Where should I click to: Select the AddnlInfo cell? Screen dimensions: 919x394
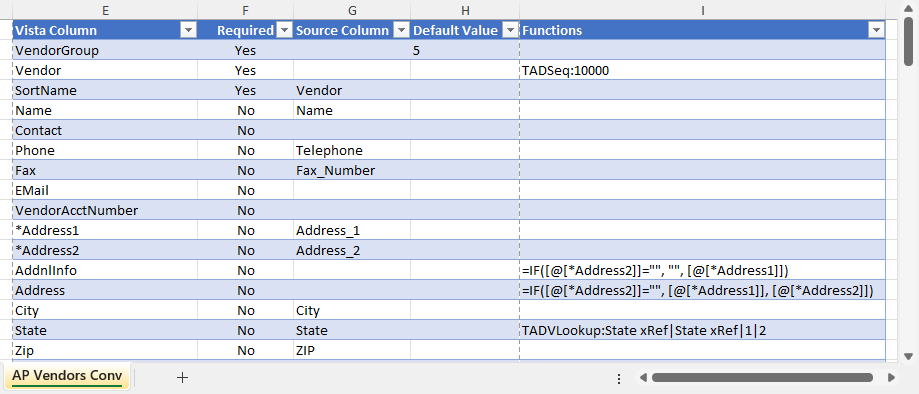pos(105,270)
